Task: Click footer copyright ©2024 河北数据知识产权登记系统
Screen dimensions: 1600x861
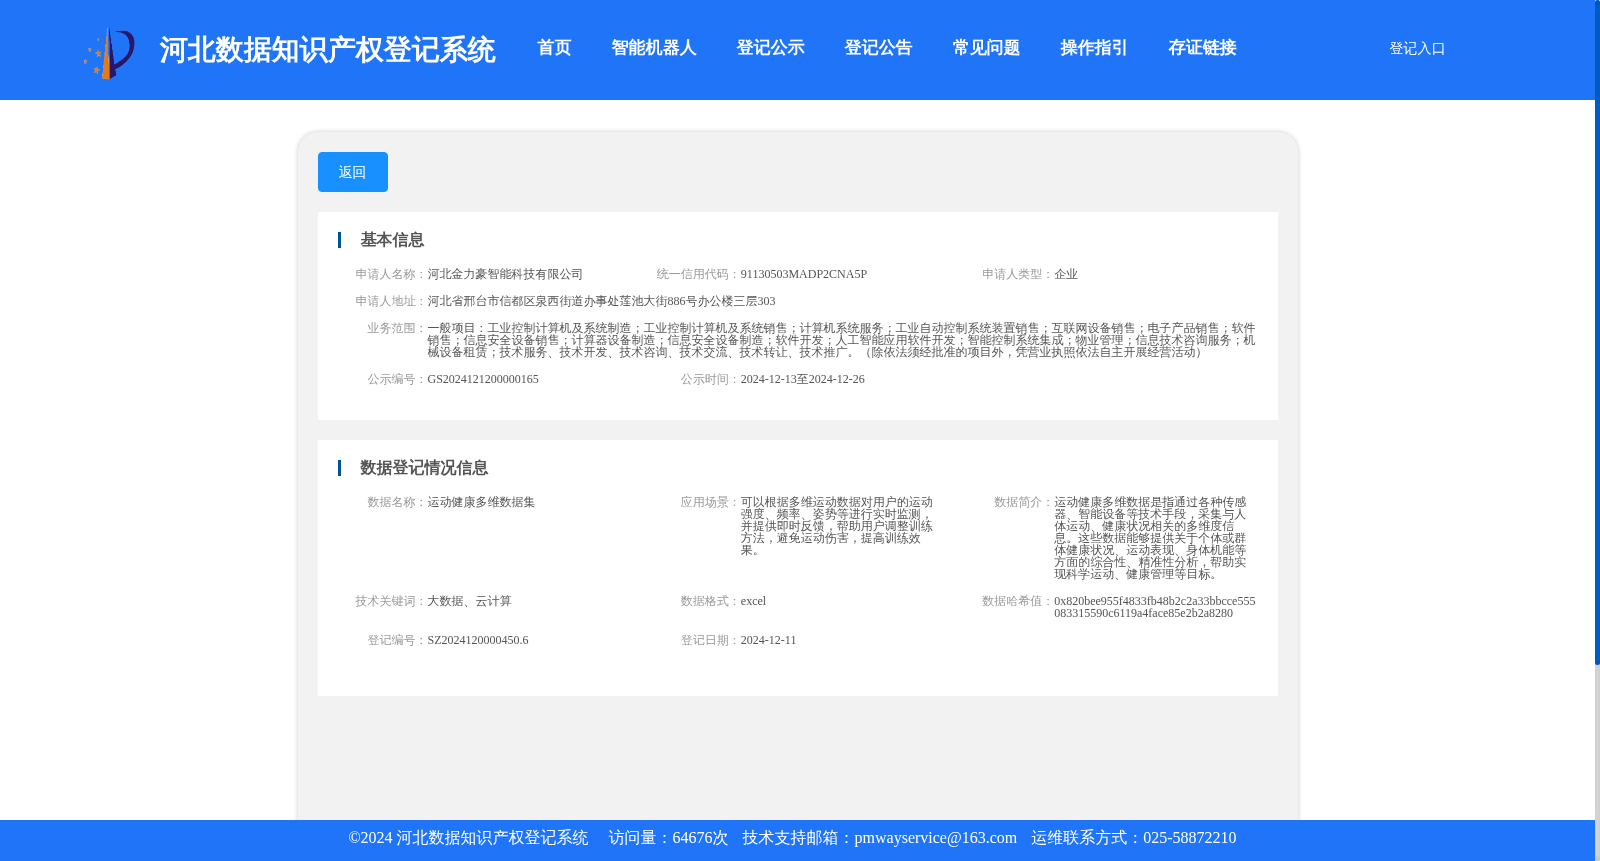Action: click(x=468, y=838)
